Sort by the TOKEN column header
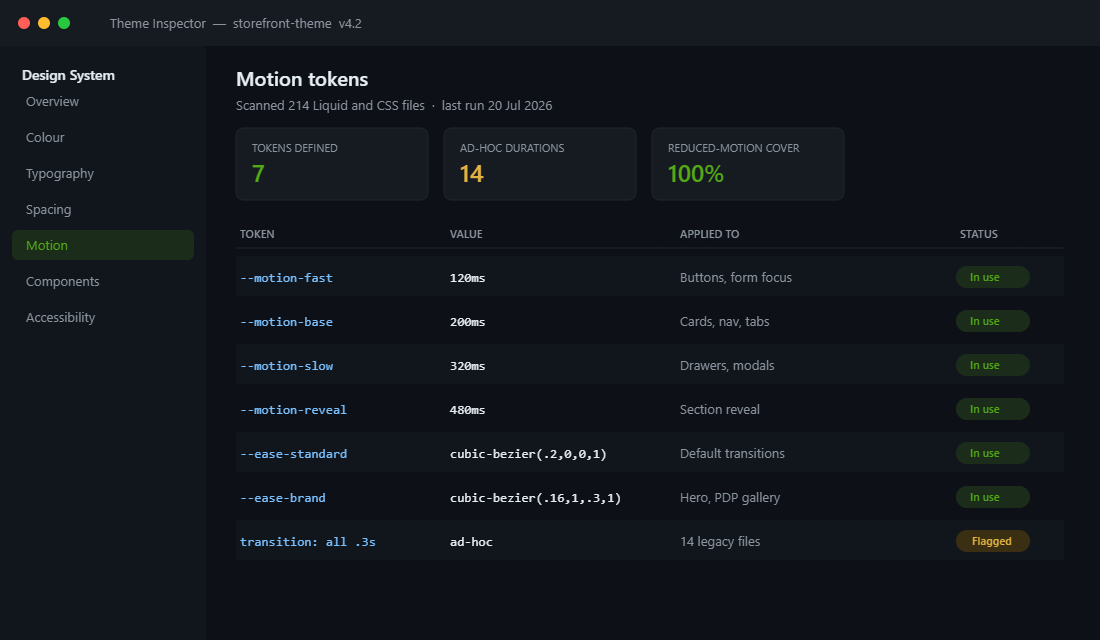 pyautogui.click(x=257, y=234)
